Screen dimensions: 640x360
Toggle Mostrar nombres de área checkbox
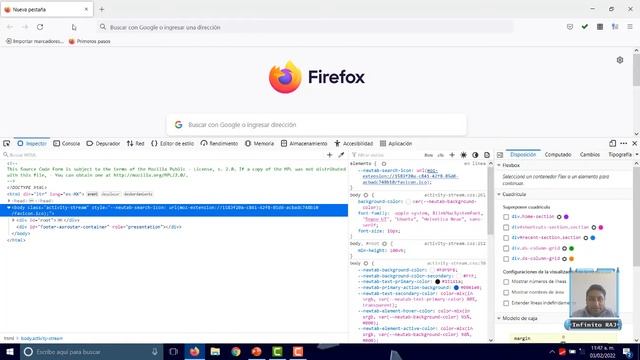tap(506, 293)
